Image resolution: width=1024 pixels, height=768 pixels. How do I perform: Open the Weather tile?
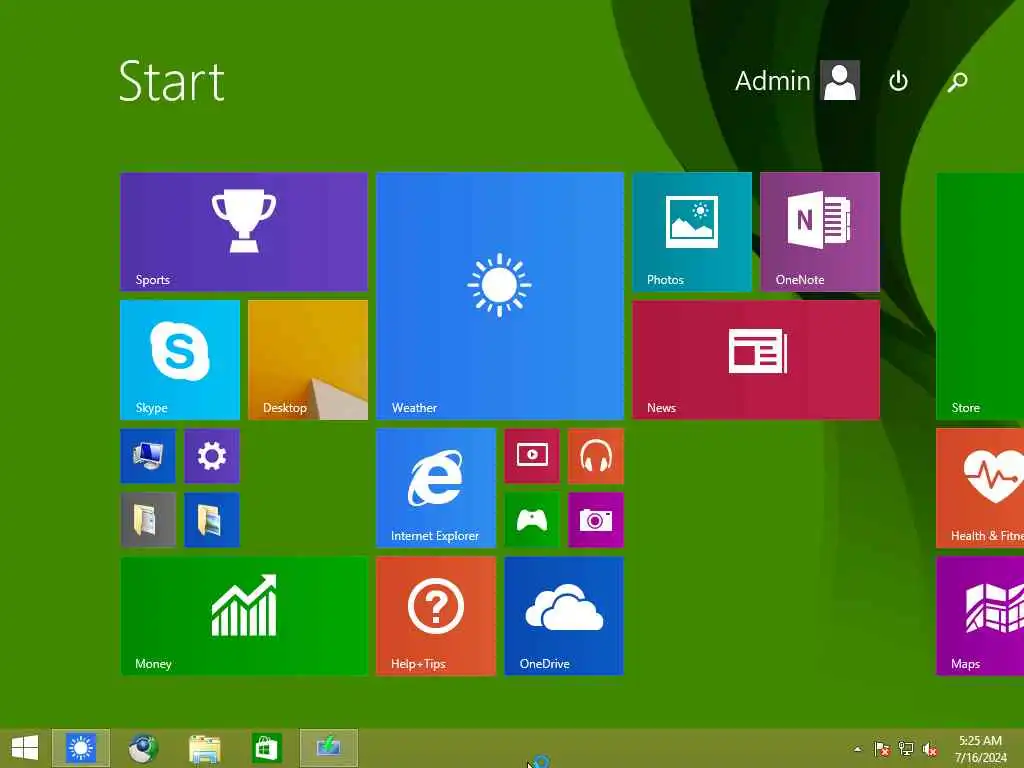(500, 296)
